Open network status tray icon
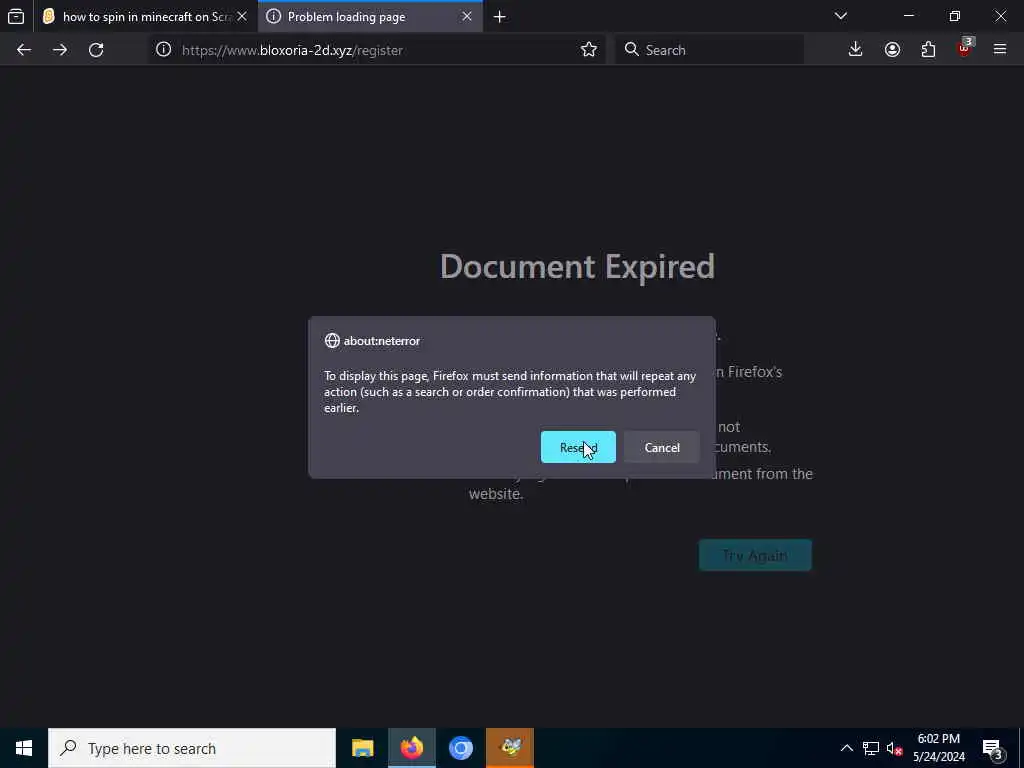Viewport: 1024px width, 768px height. [x=871, y=748]
